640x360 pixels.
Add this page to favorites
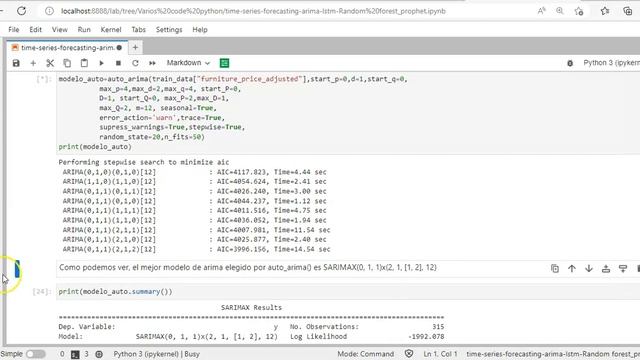click(x=579, y=11)
